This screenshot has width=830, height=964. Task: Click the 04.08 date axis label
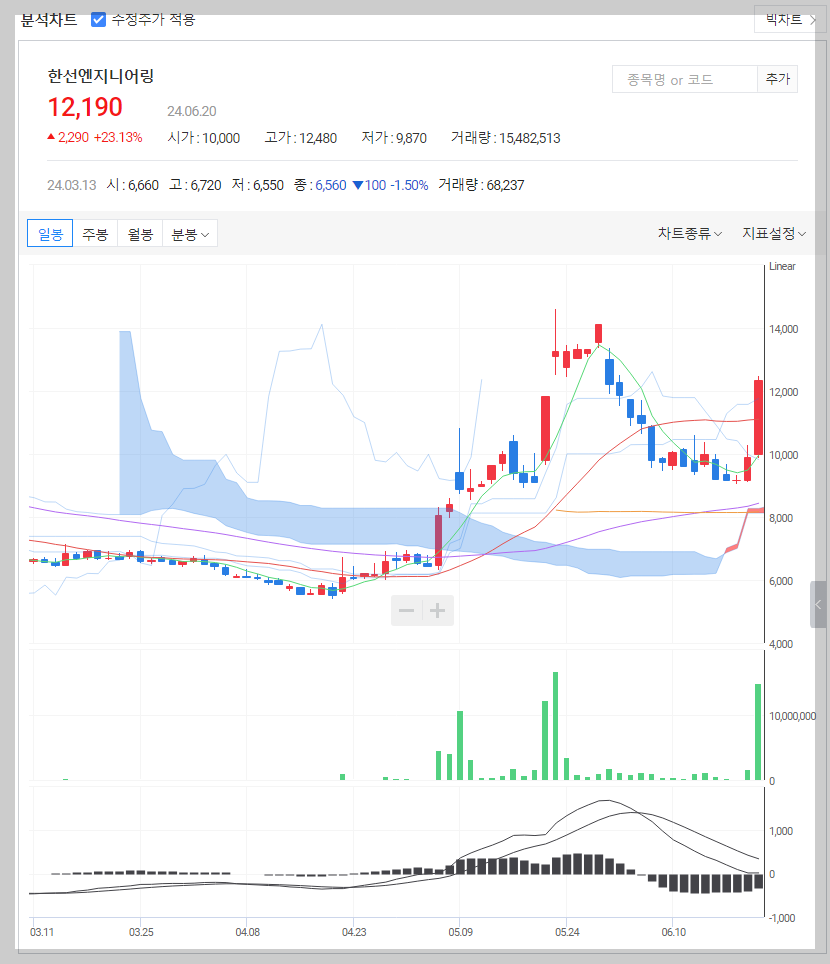(x=247, y=932)
